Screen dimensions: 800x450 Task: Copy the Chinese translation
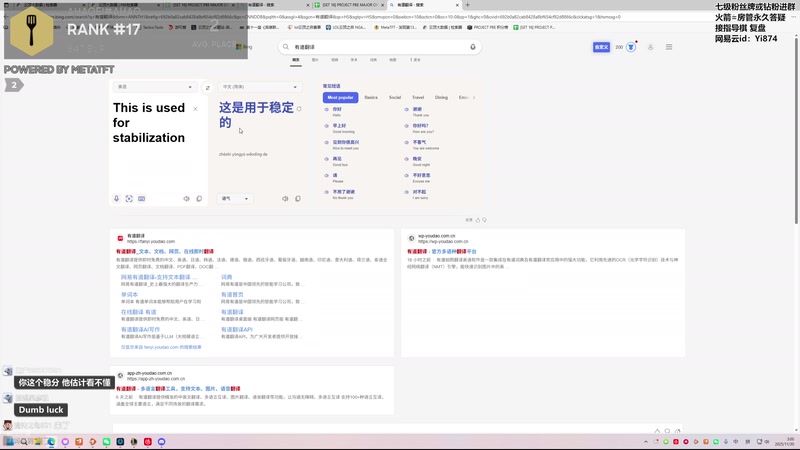297,198
